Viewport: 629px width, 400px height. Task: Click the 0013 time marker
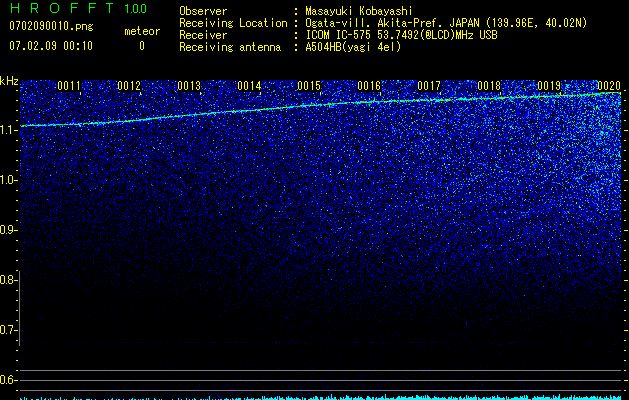tap(189, 86)
